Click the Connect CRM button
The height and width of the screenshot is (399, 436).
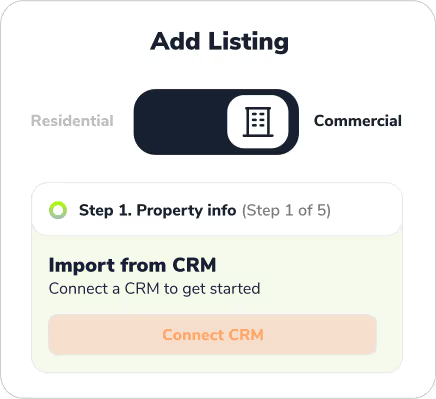point(213,335)
